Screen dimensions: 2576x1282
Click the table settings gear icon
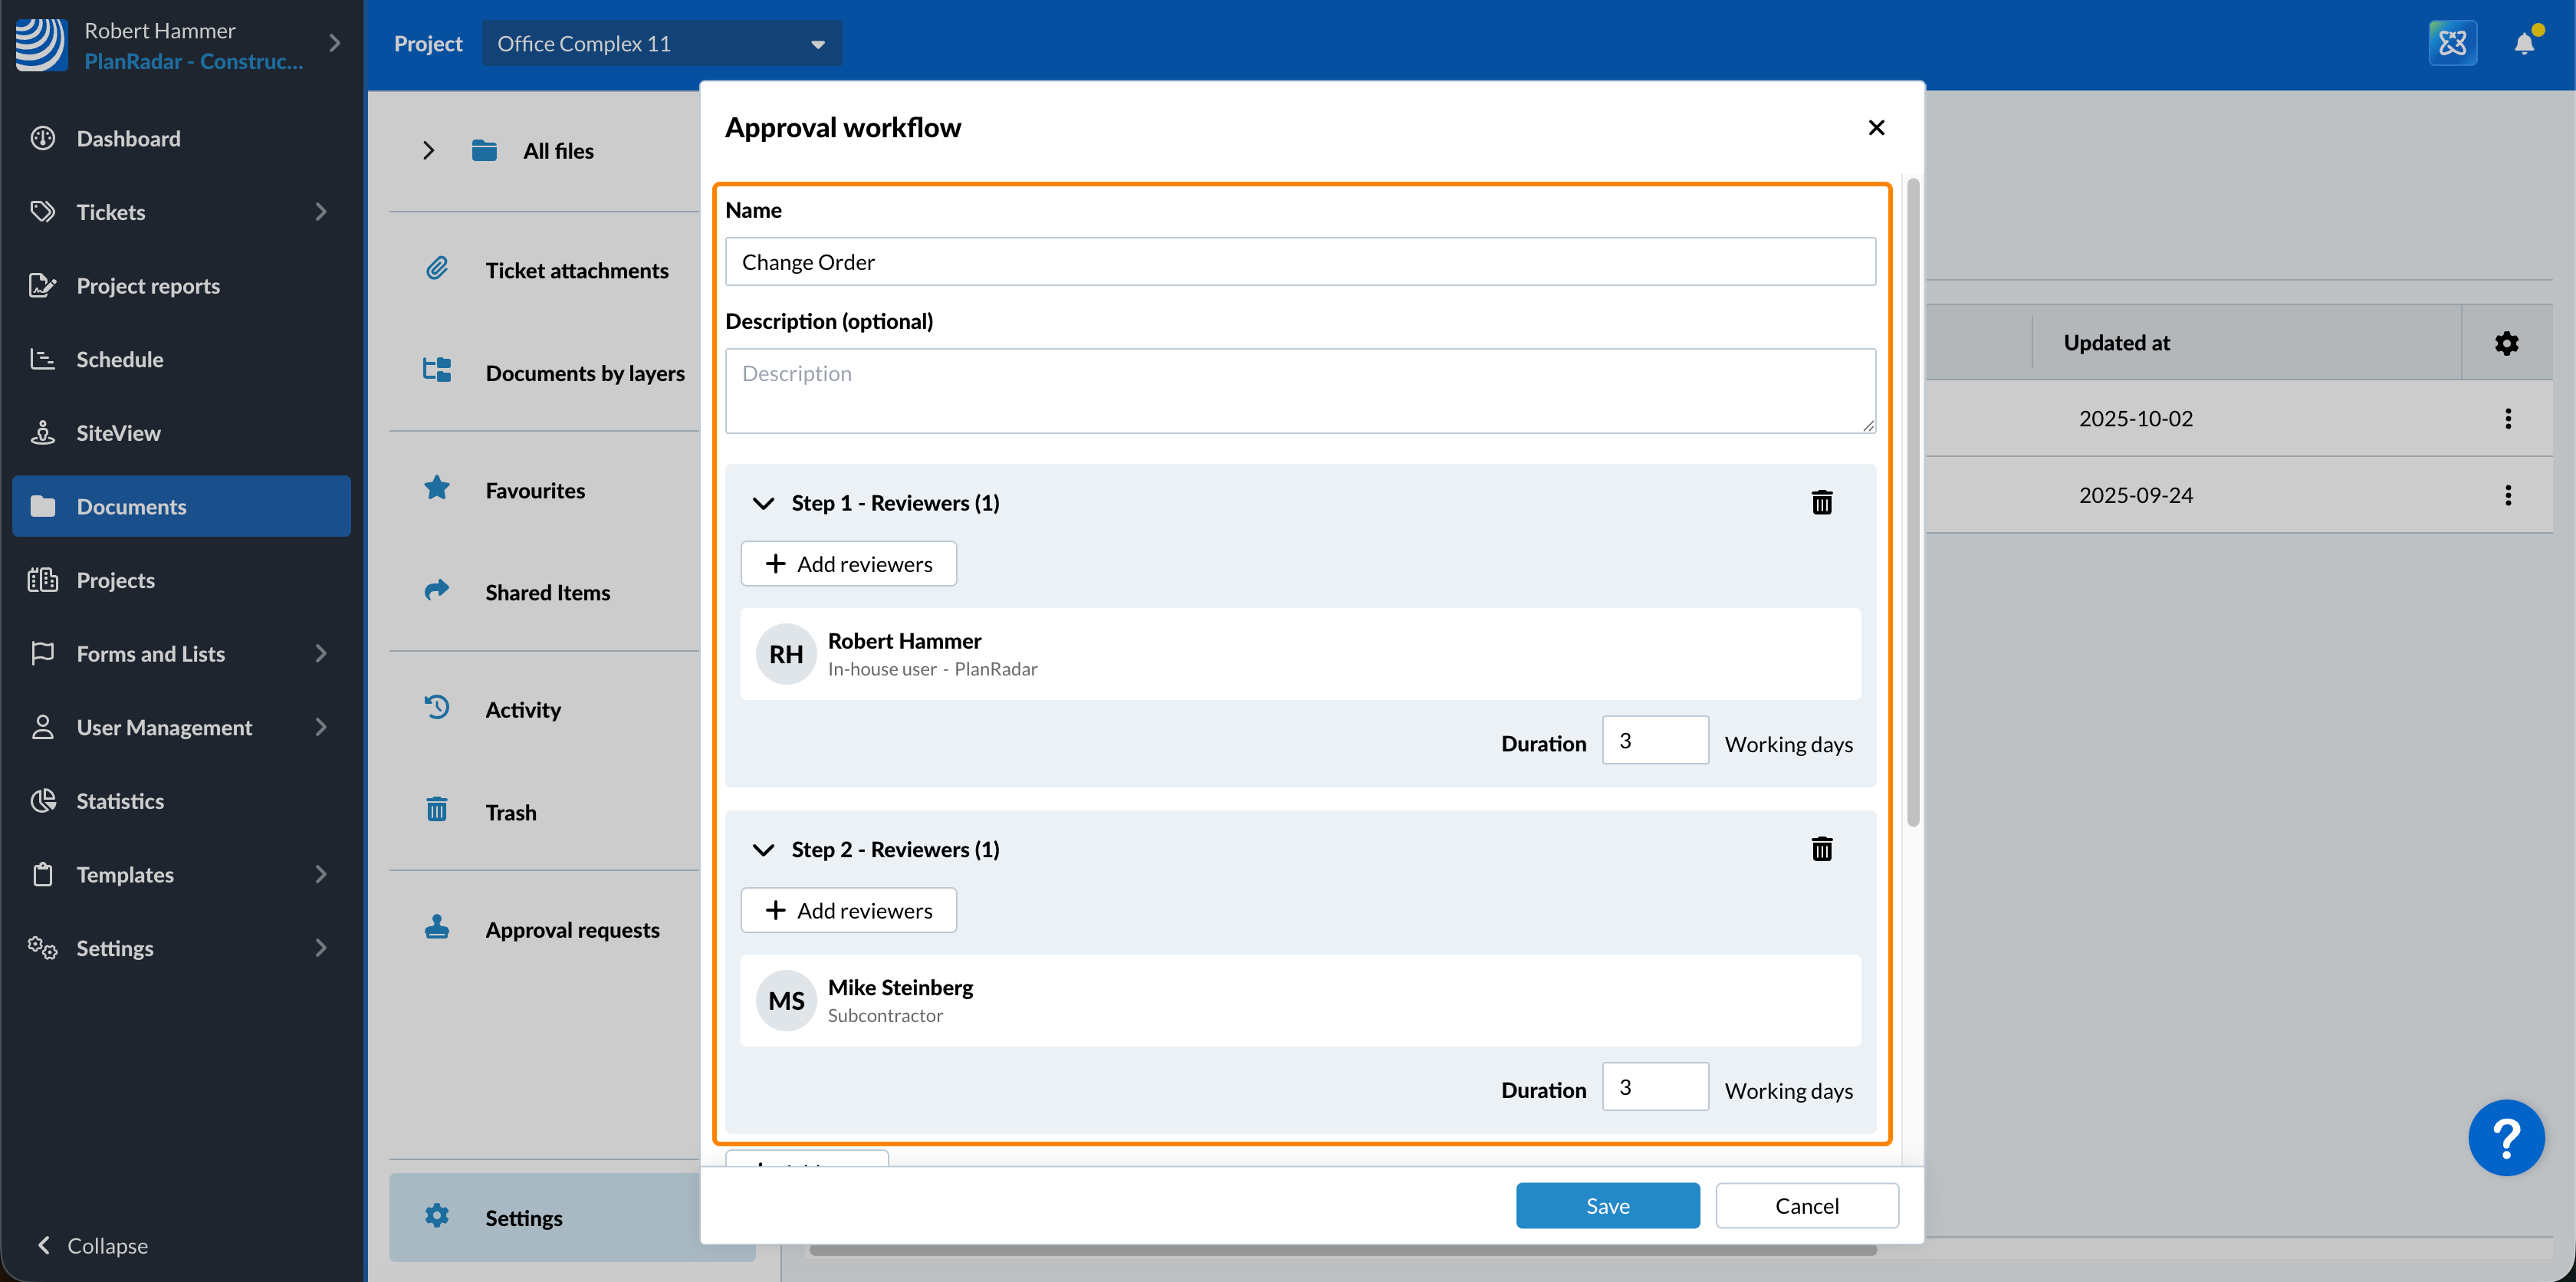(x=2506, y=343)
